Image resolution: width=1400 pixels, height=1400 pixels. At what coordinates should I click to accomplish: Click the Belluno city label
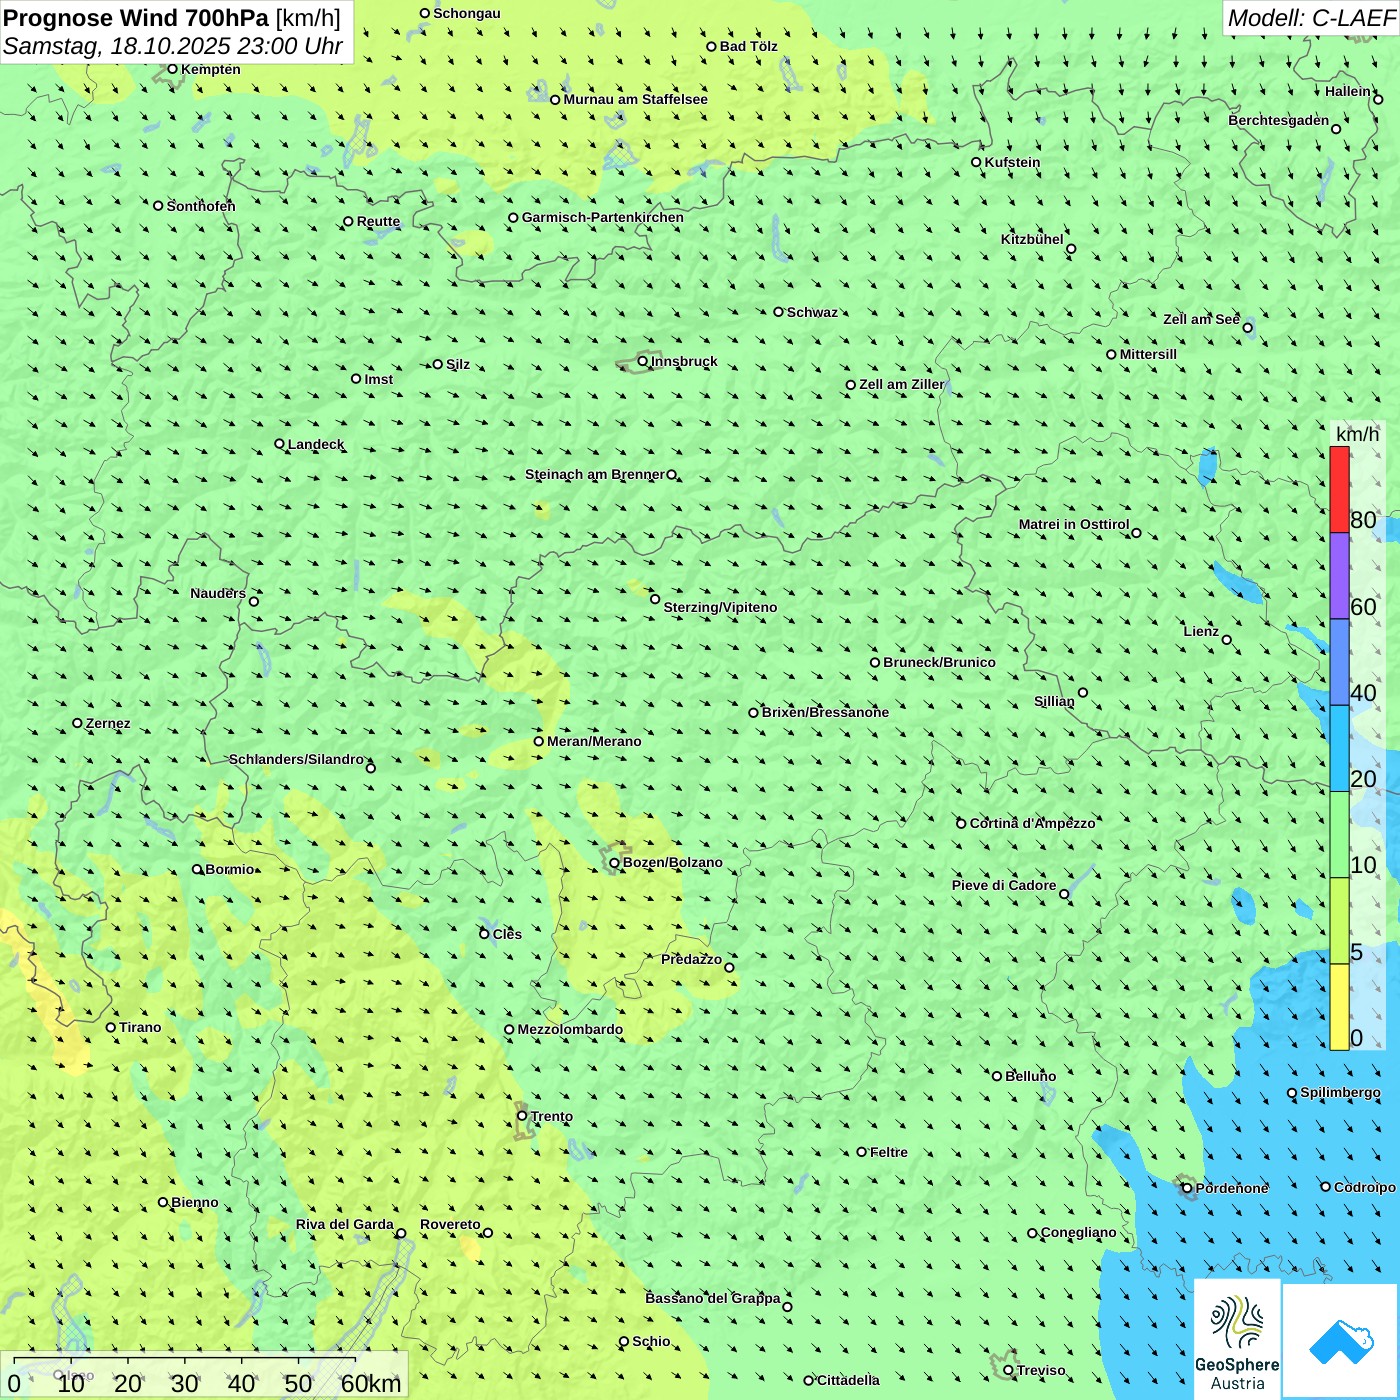click(x=1030, y=1076)
